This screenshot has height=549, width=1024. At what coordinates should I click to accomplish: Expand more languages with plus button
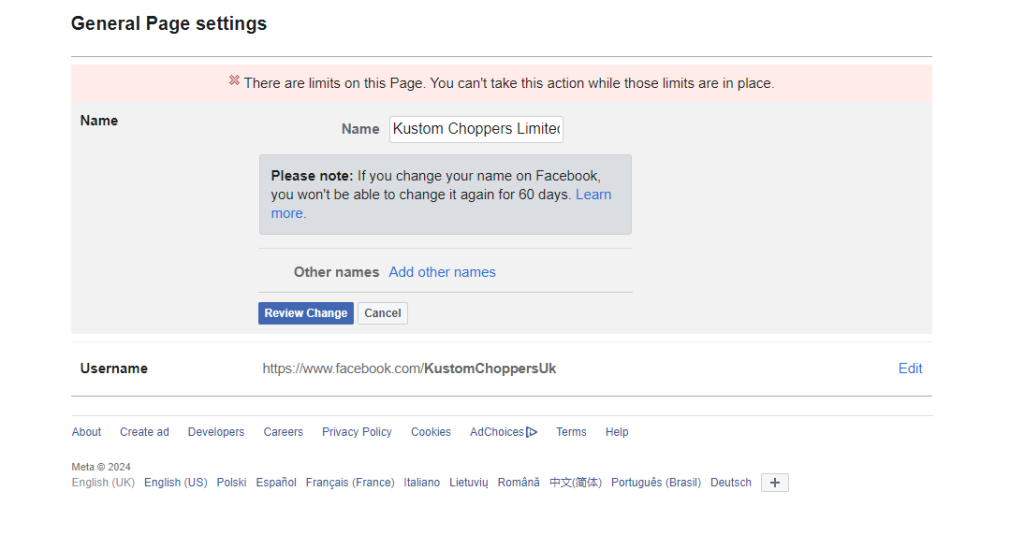(774, 483)
